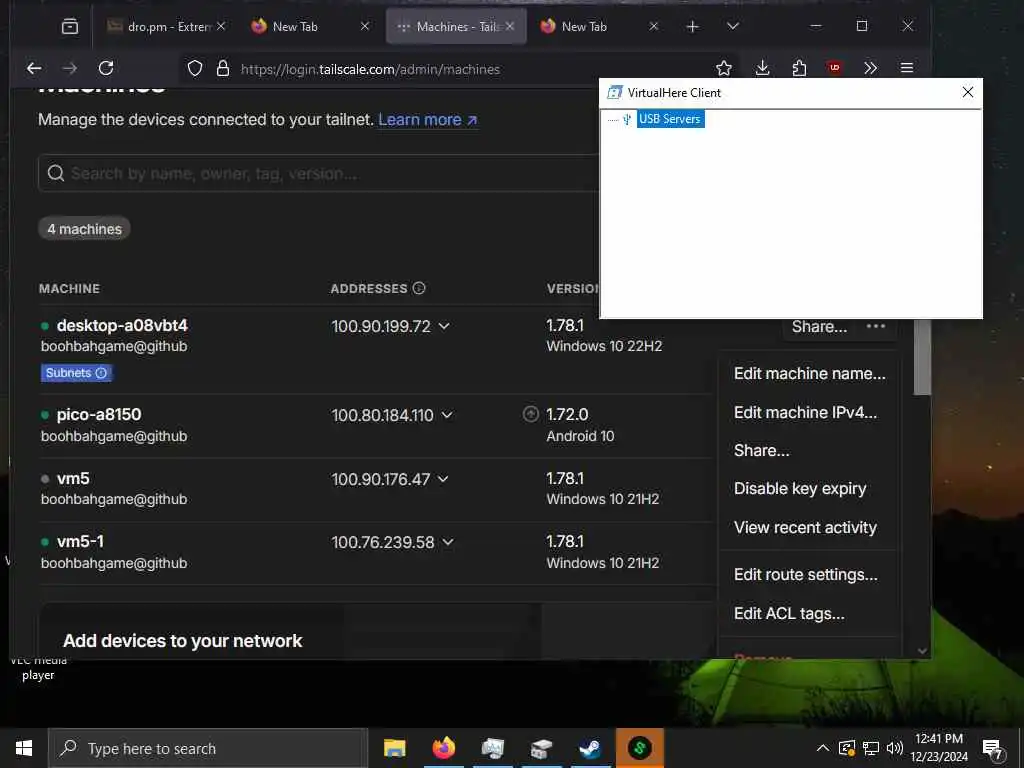This screenshot has width=1024, height=768.
Task: Click the taskbar search box
Action: point(208,748)
